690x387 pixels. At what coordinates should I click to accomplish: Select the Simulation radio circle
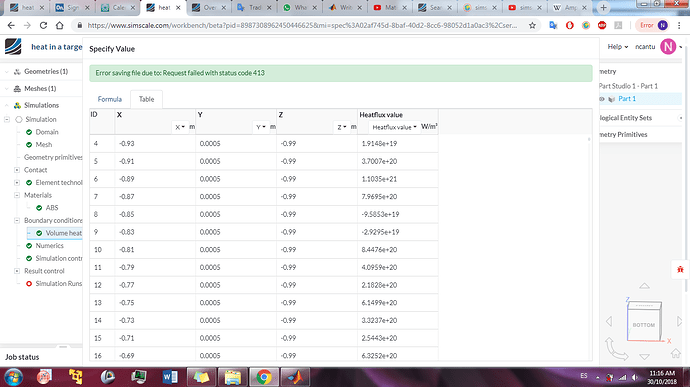(x=19, y=119)
